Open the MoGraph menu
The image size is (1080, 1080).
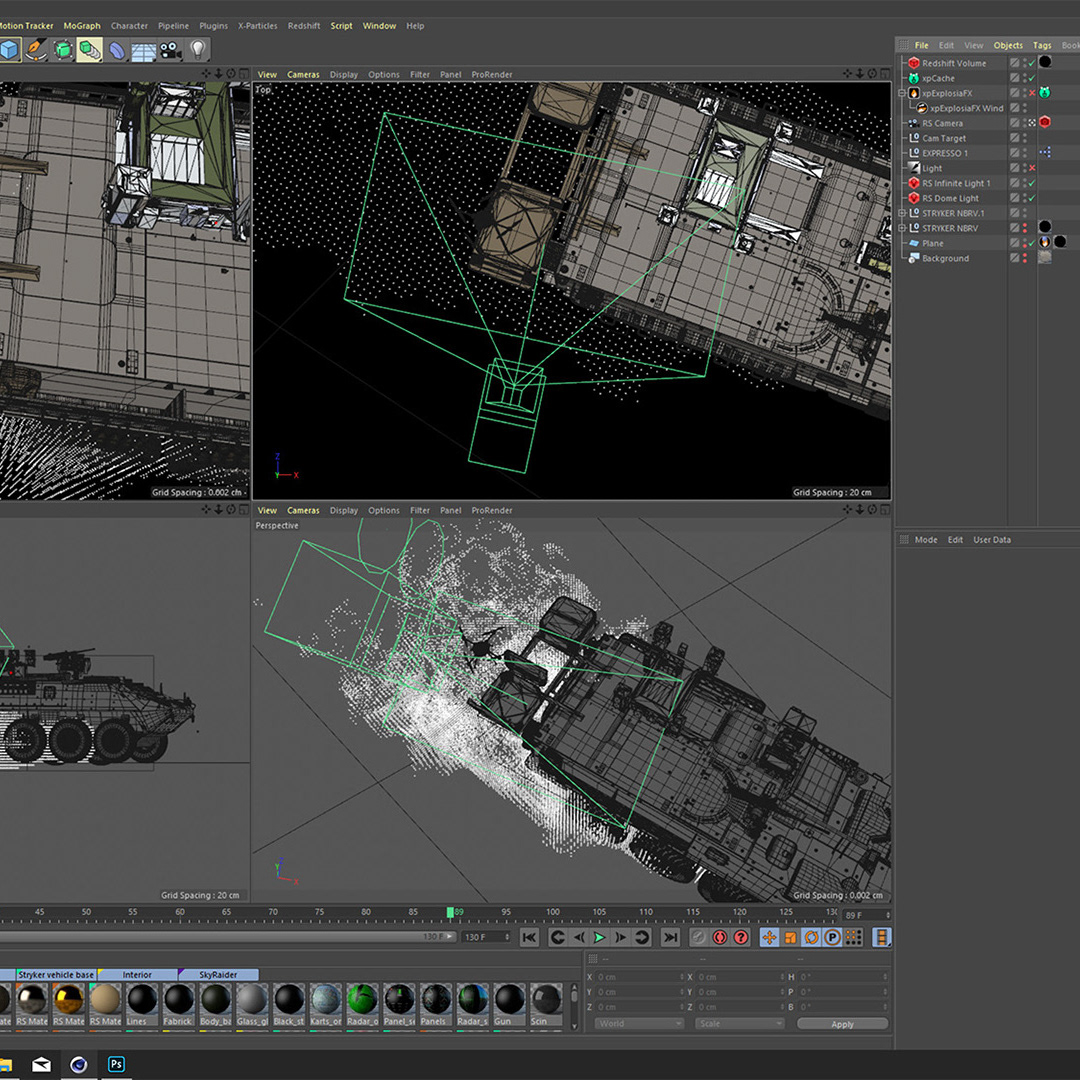point(82,25)
